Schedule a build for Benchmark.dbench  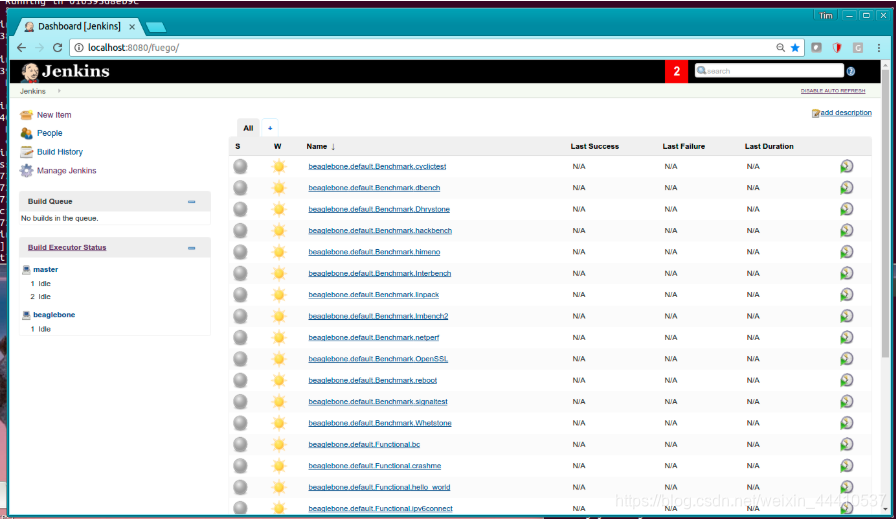point(846,187)
